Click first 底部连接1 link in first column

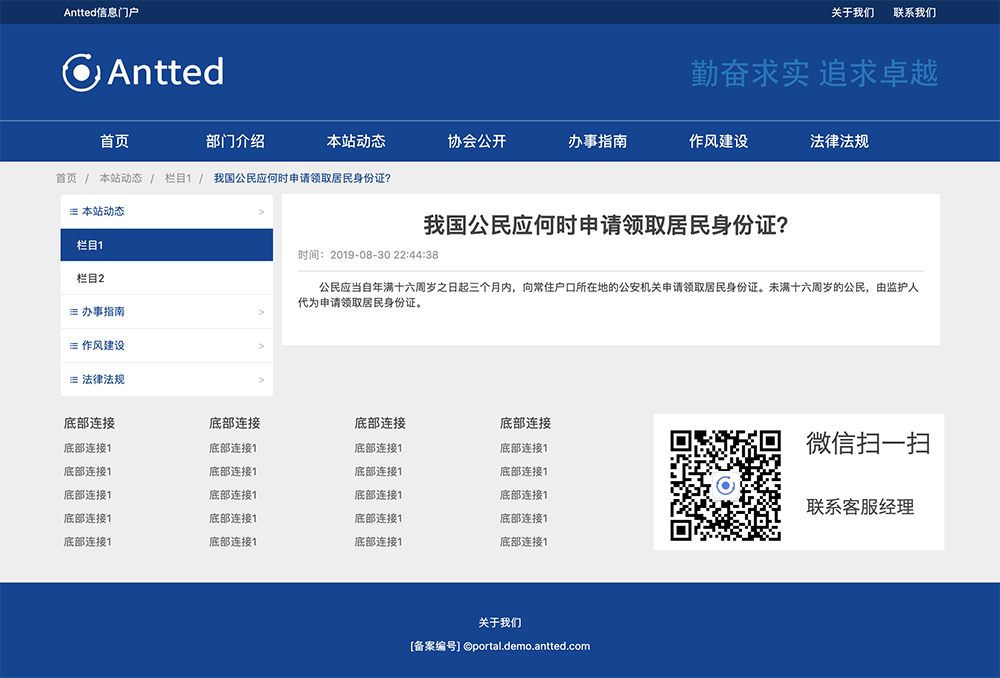click(87, 448)
